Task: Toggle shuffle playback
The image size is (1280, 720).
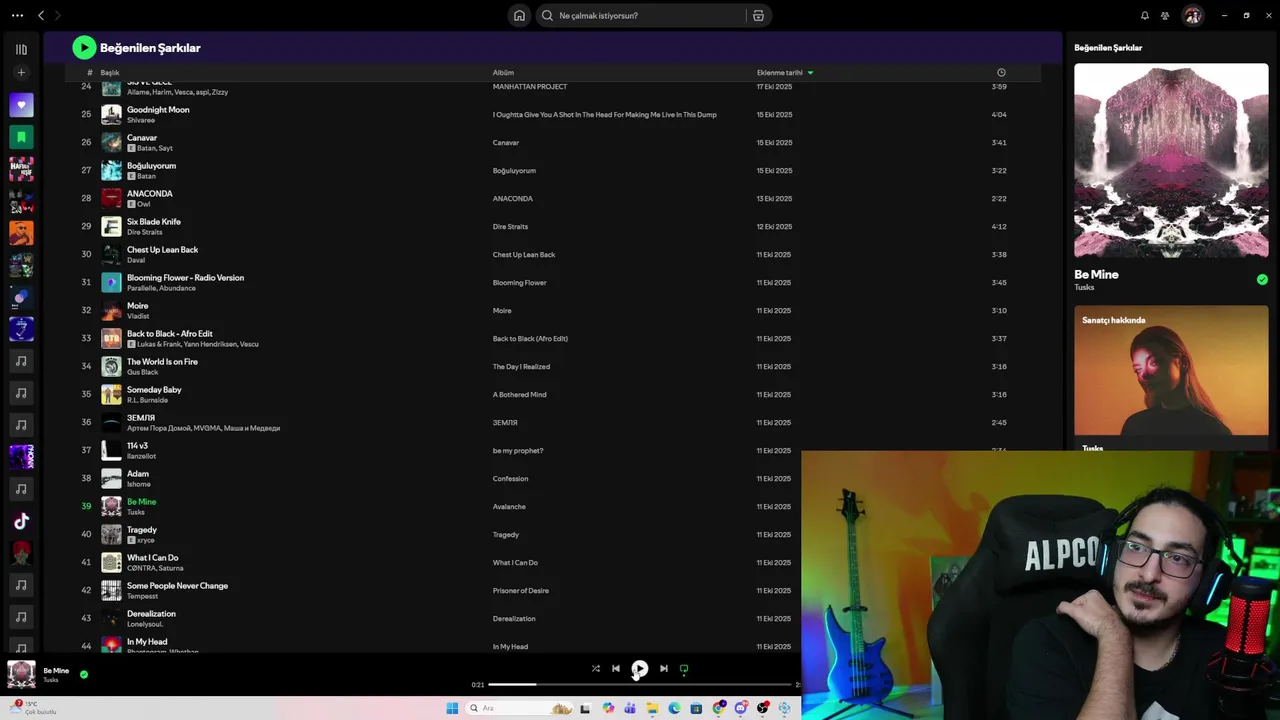Action: tap(595, 668)
